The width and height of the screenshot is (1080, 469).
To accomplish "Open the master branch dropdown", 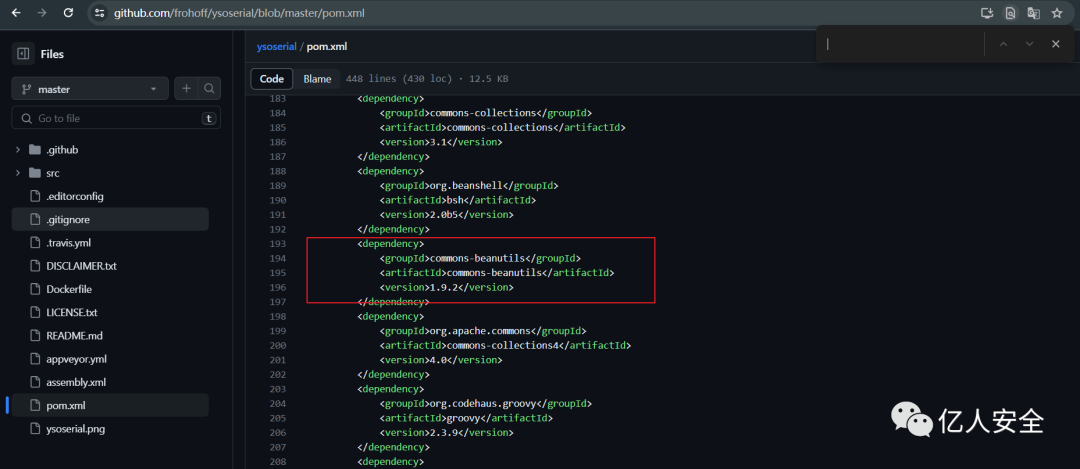I will point(90,89).
